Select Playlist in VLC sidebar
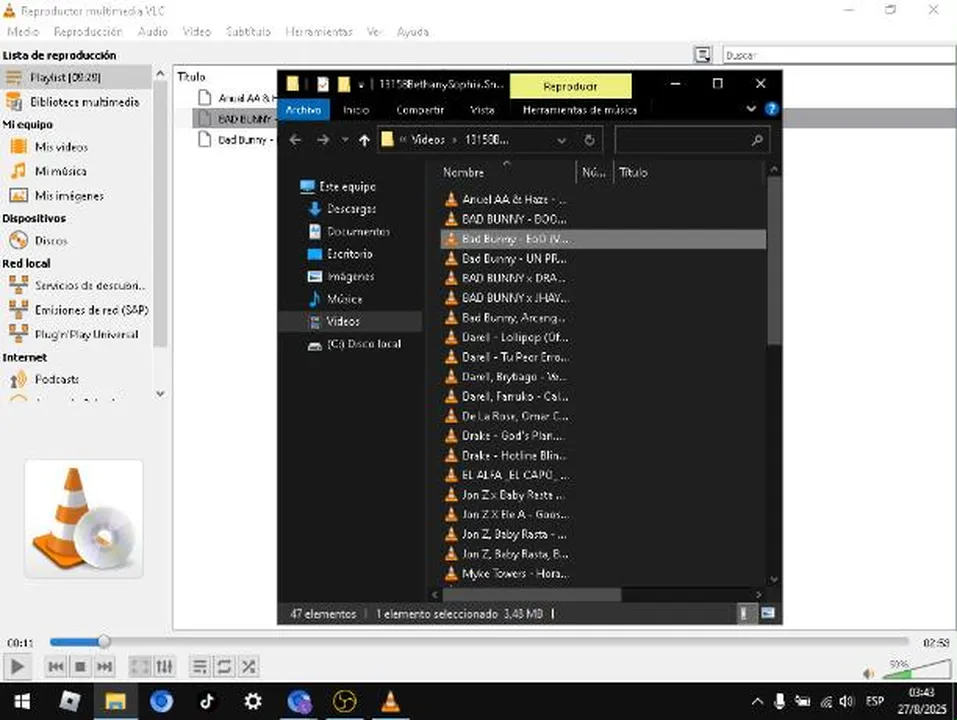 tap(76, 77)
